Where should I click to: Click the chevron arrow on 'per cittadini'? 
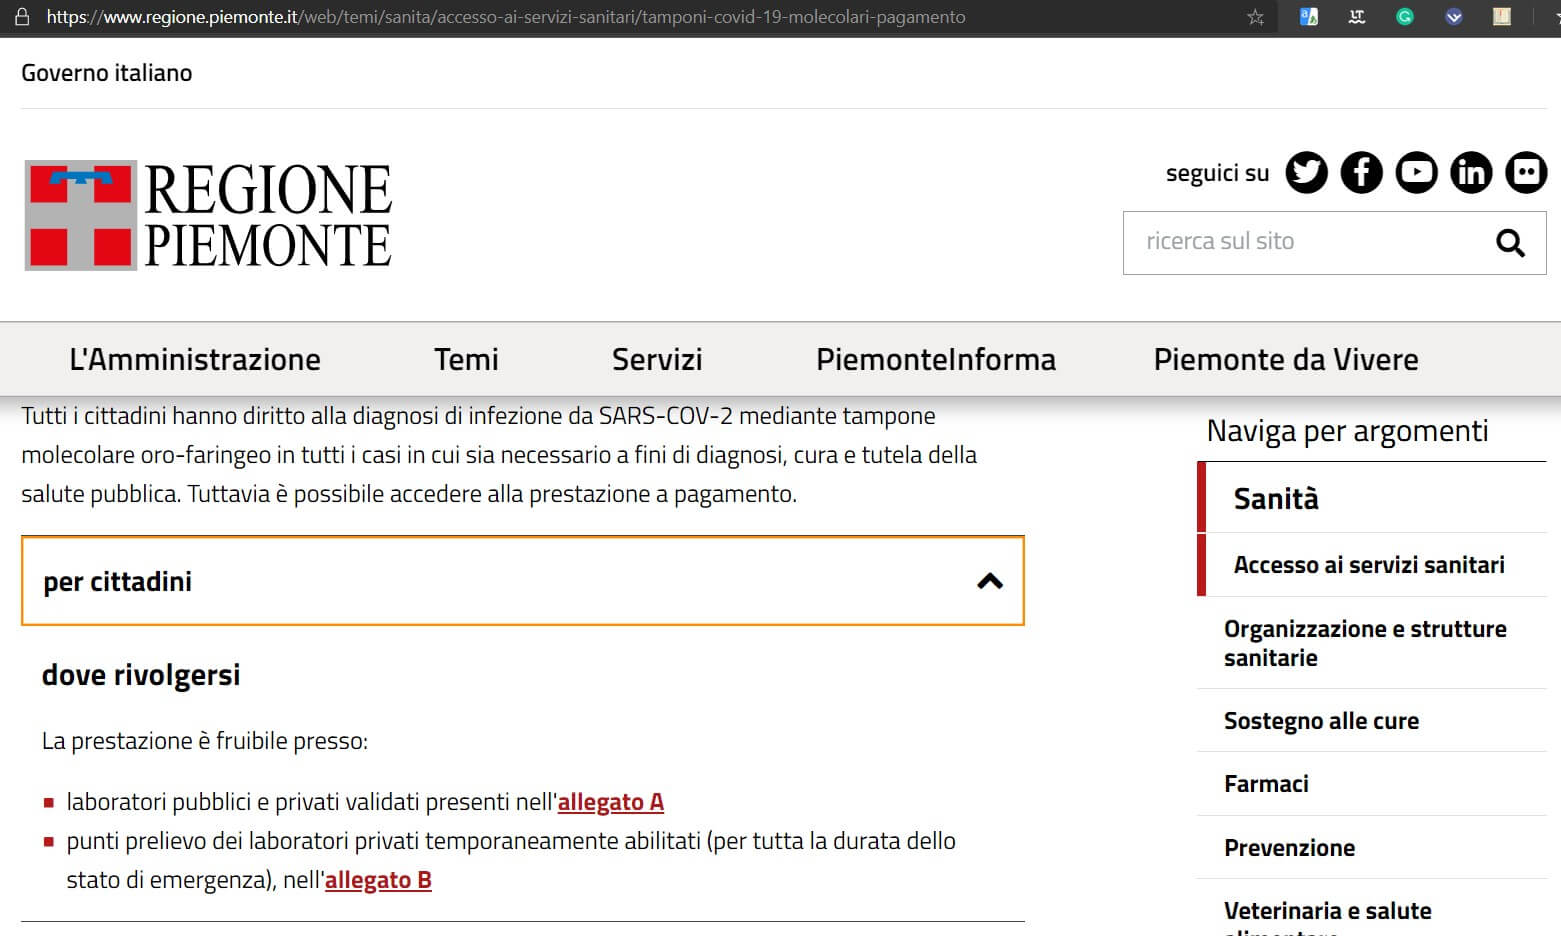[989, 581]
